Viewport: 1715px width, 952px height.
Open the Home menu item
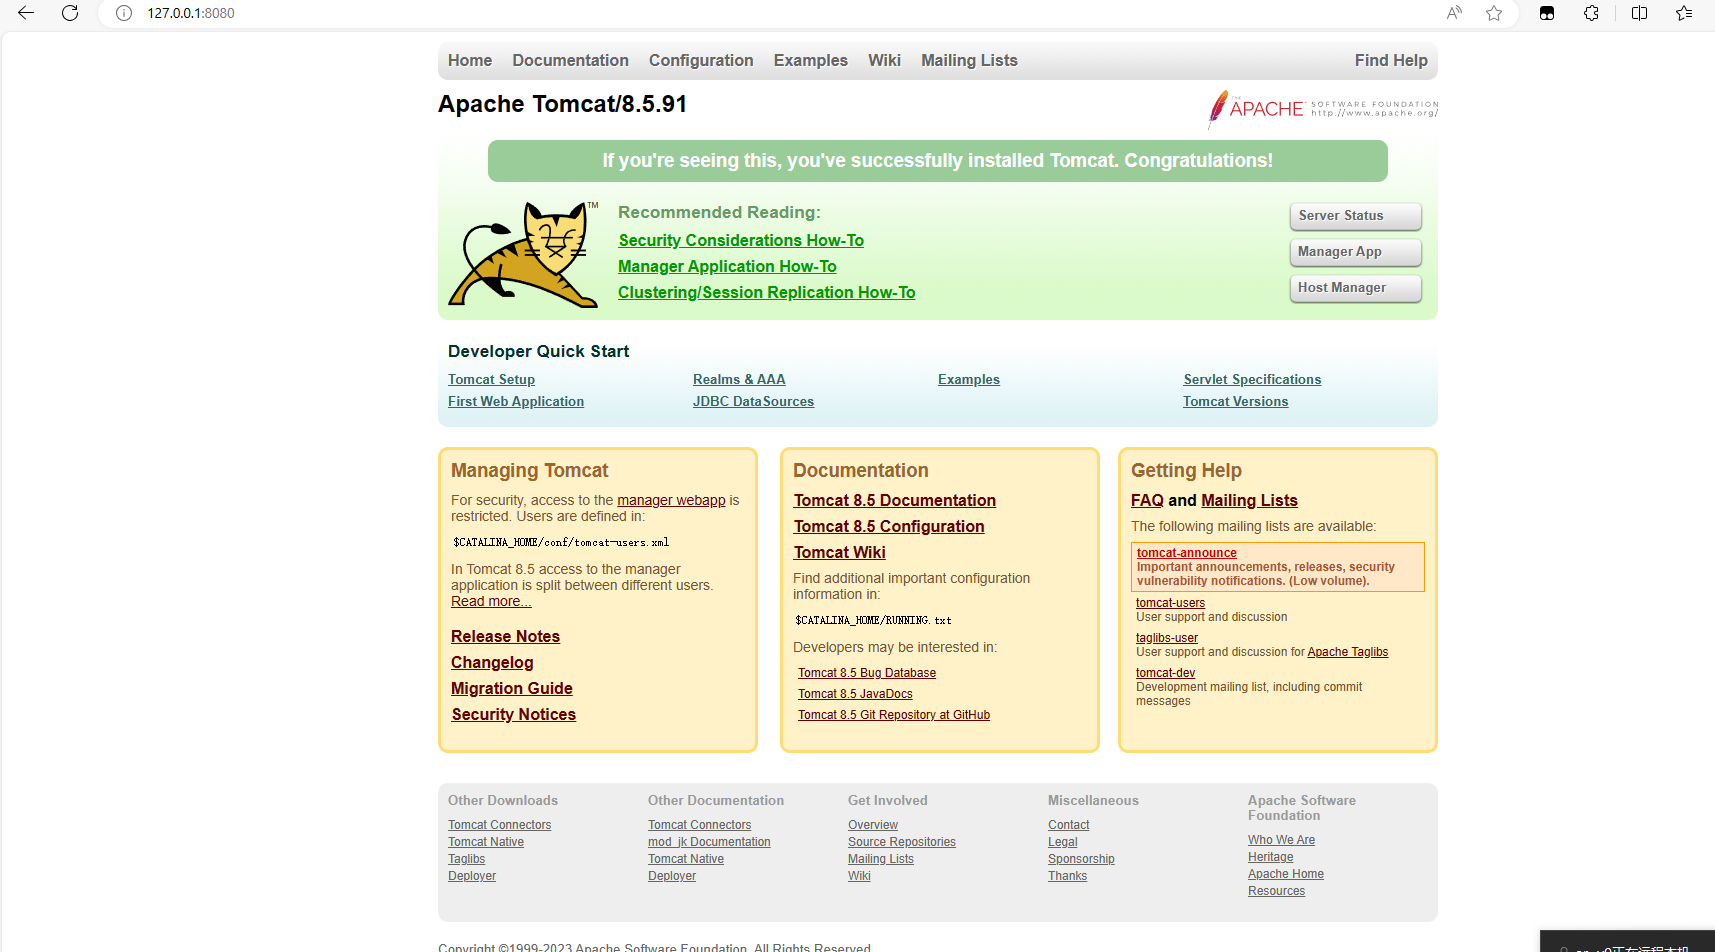coord(470,60)
